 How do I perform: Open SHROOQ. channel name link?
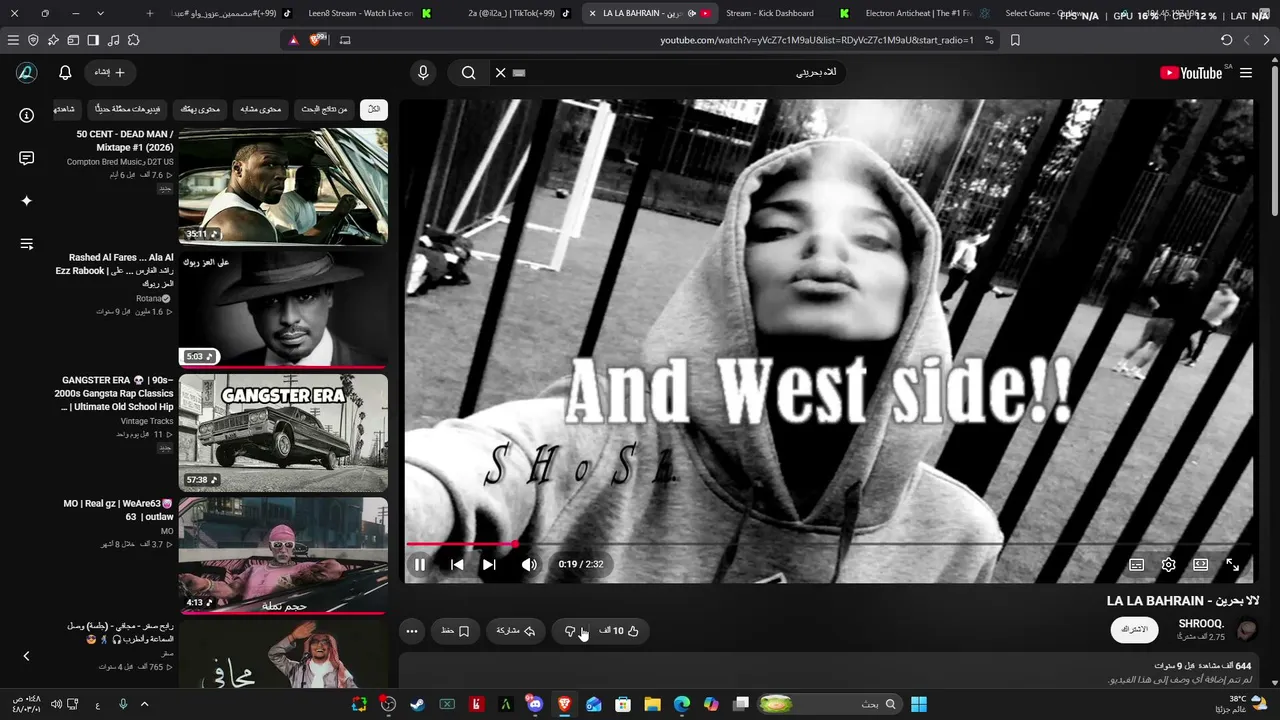click(1201, 624)
